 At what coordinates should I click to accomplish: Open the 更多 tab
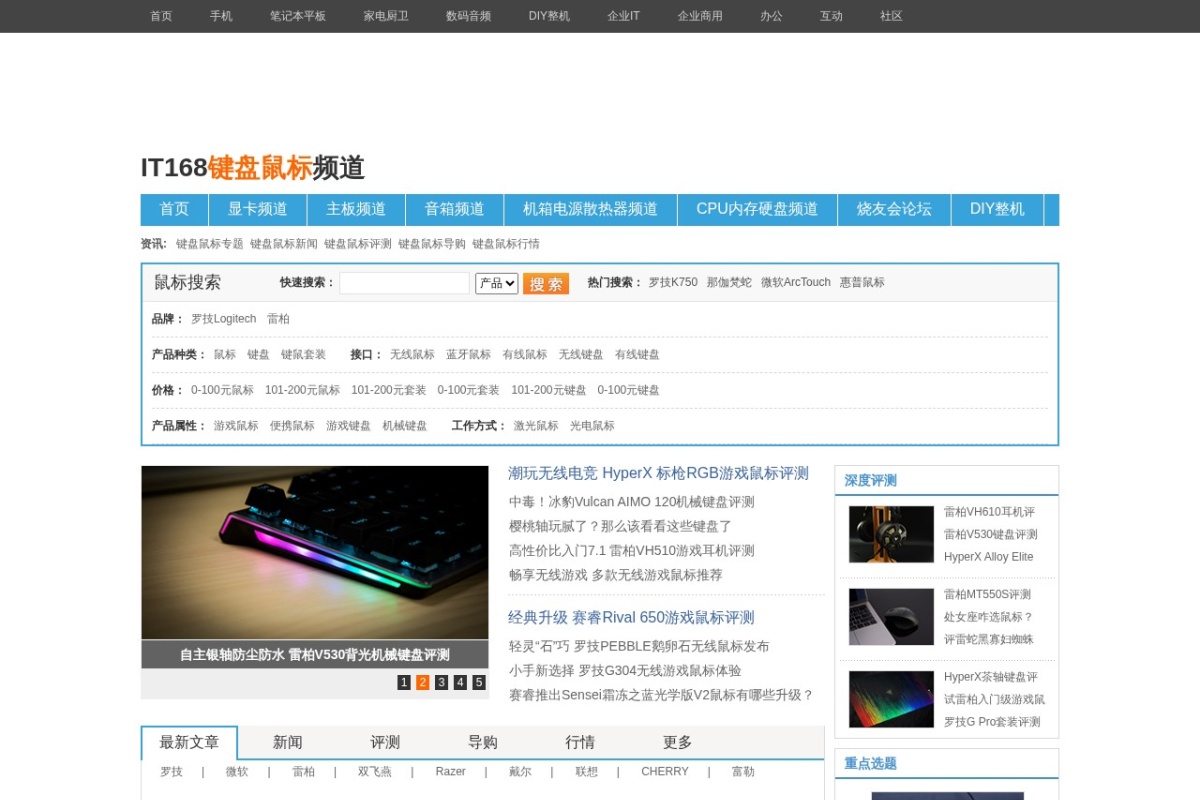(x=677, y=743)
